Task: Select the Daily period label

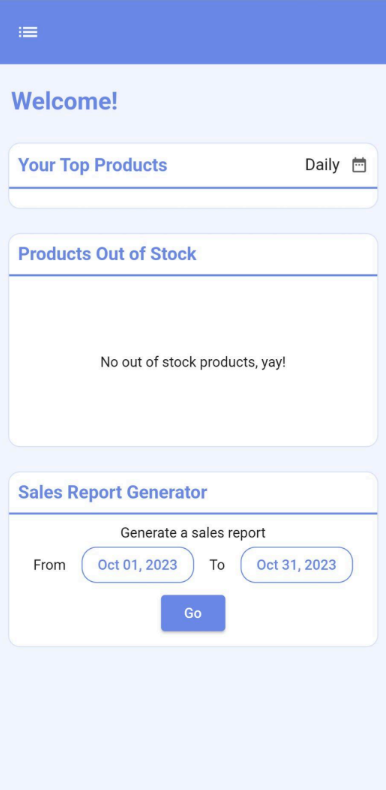Action: tap(322, 165)
